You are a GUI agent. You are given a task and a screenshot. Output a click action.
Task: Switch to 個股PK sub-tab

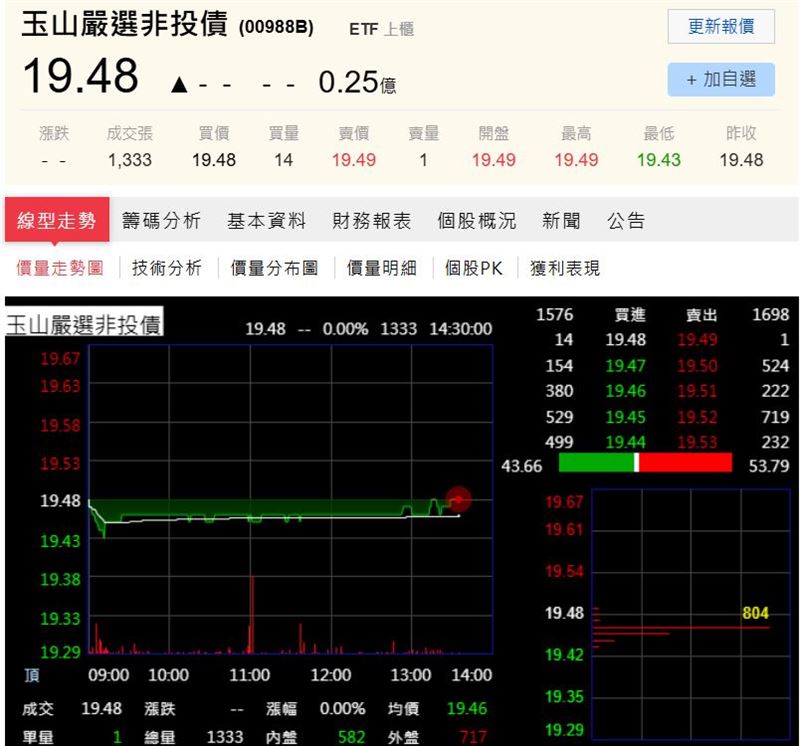(473, 267)
